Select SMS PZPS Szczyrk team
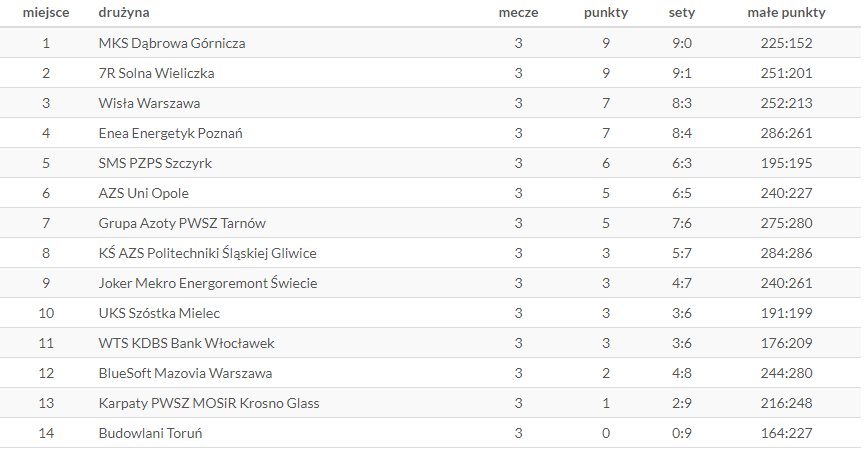The image size is (865, 450). click(155, 163)
